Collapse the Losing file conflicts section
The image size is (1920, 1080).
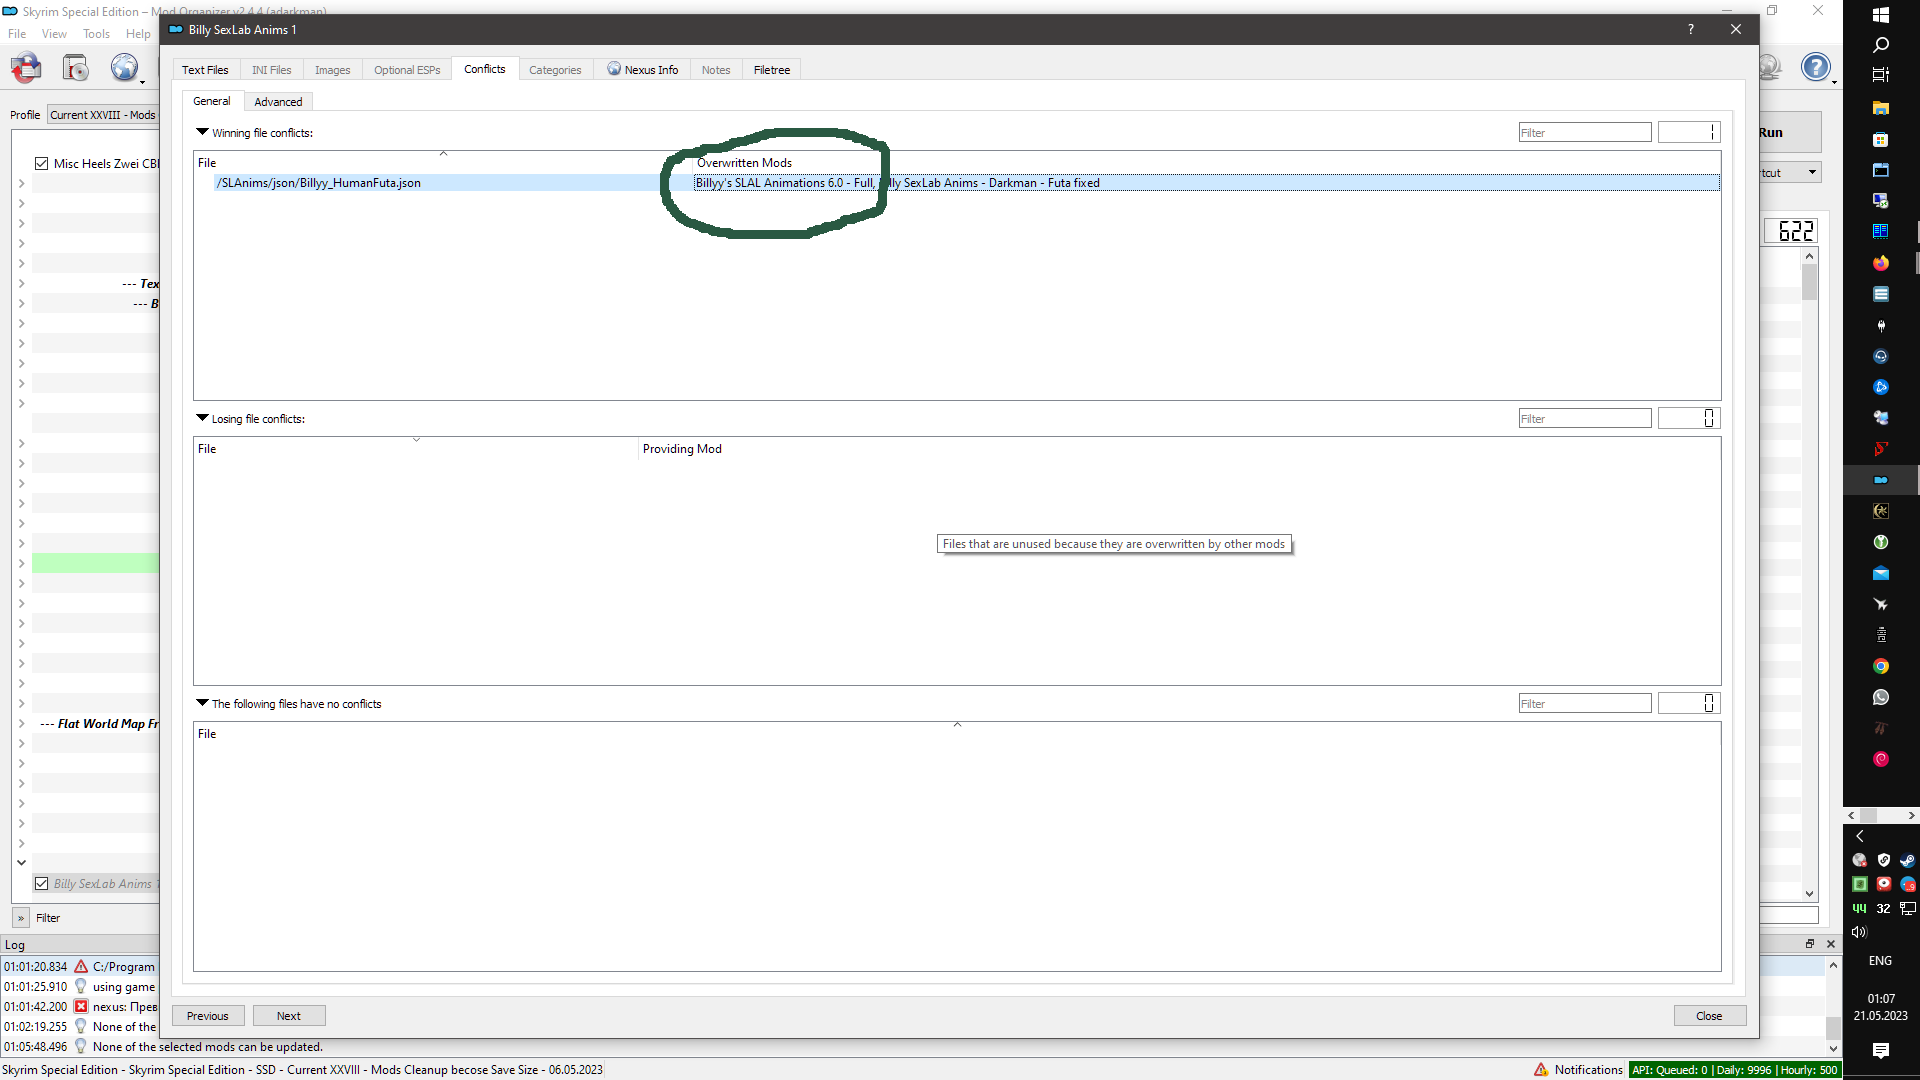click(202, 418)
